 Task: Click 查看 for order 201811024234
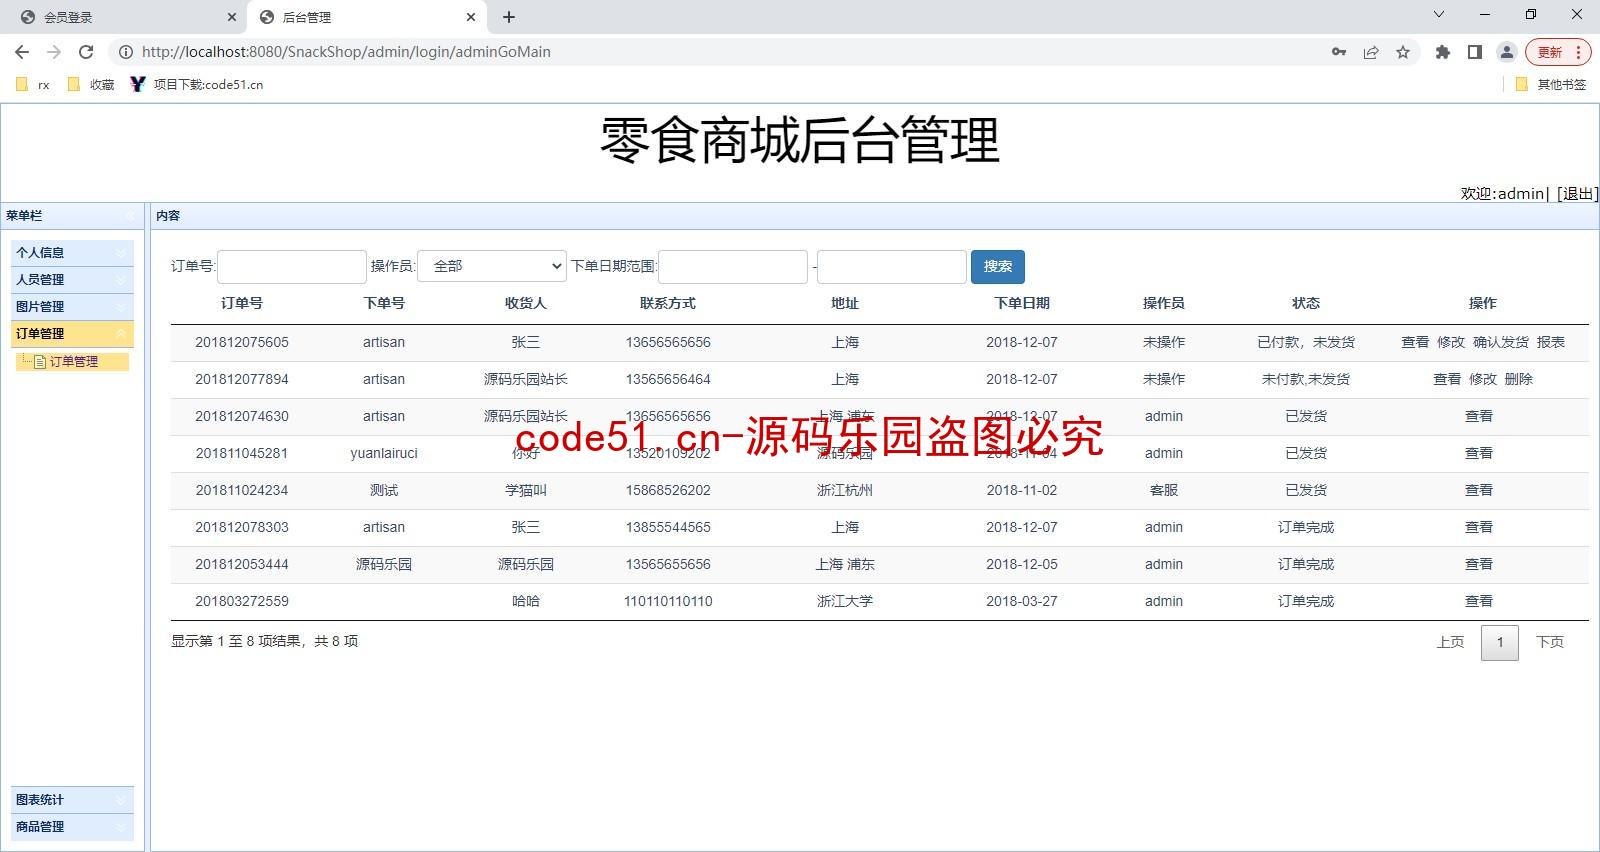[1479, 490]
